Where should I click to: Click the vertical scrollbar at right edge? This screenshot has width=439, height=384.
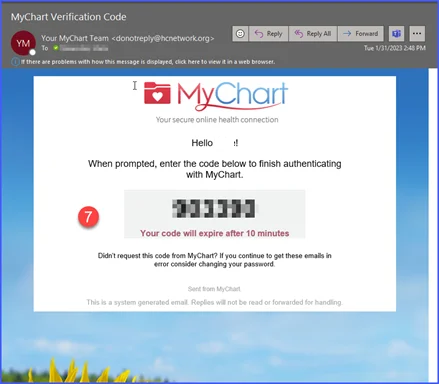pos(433,225)
